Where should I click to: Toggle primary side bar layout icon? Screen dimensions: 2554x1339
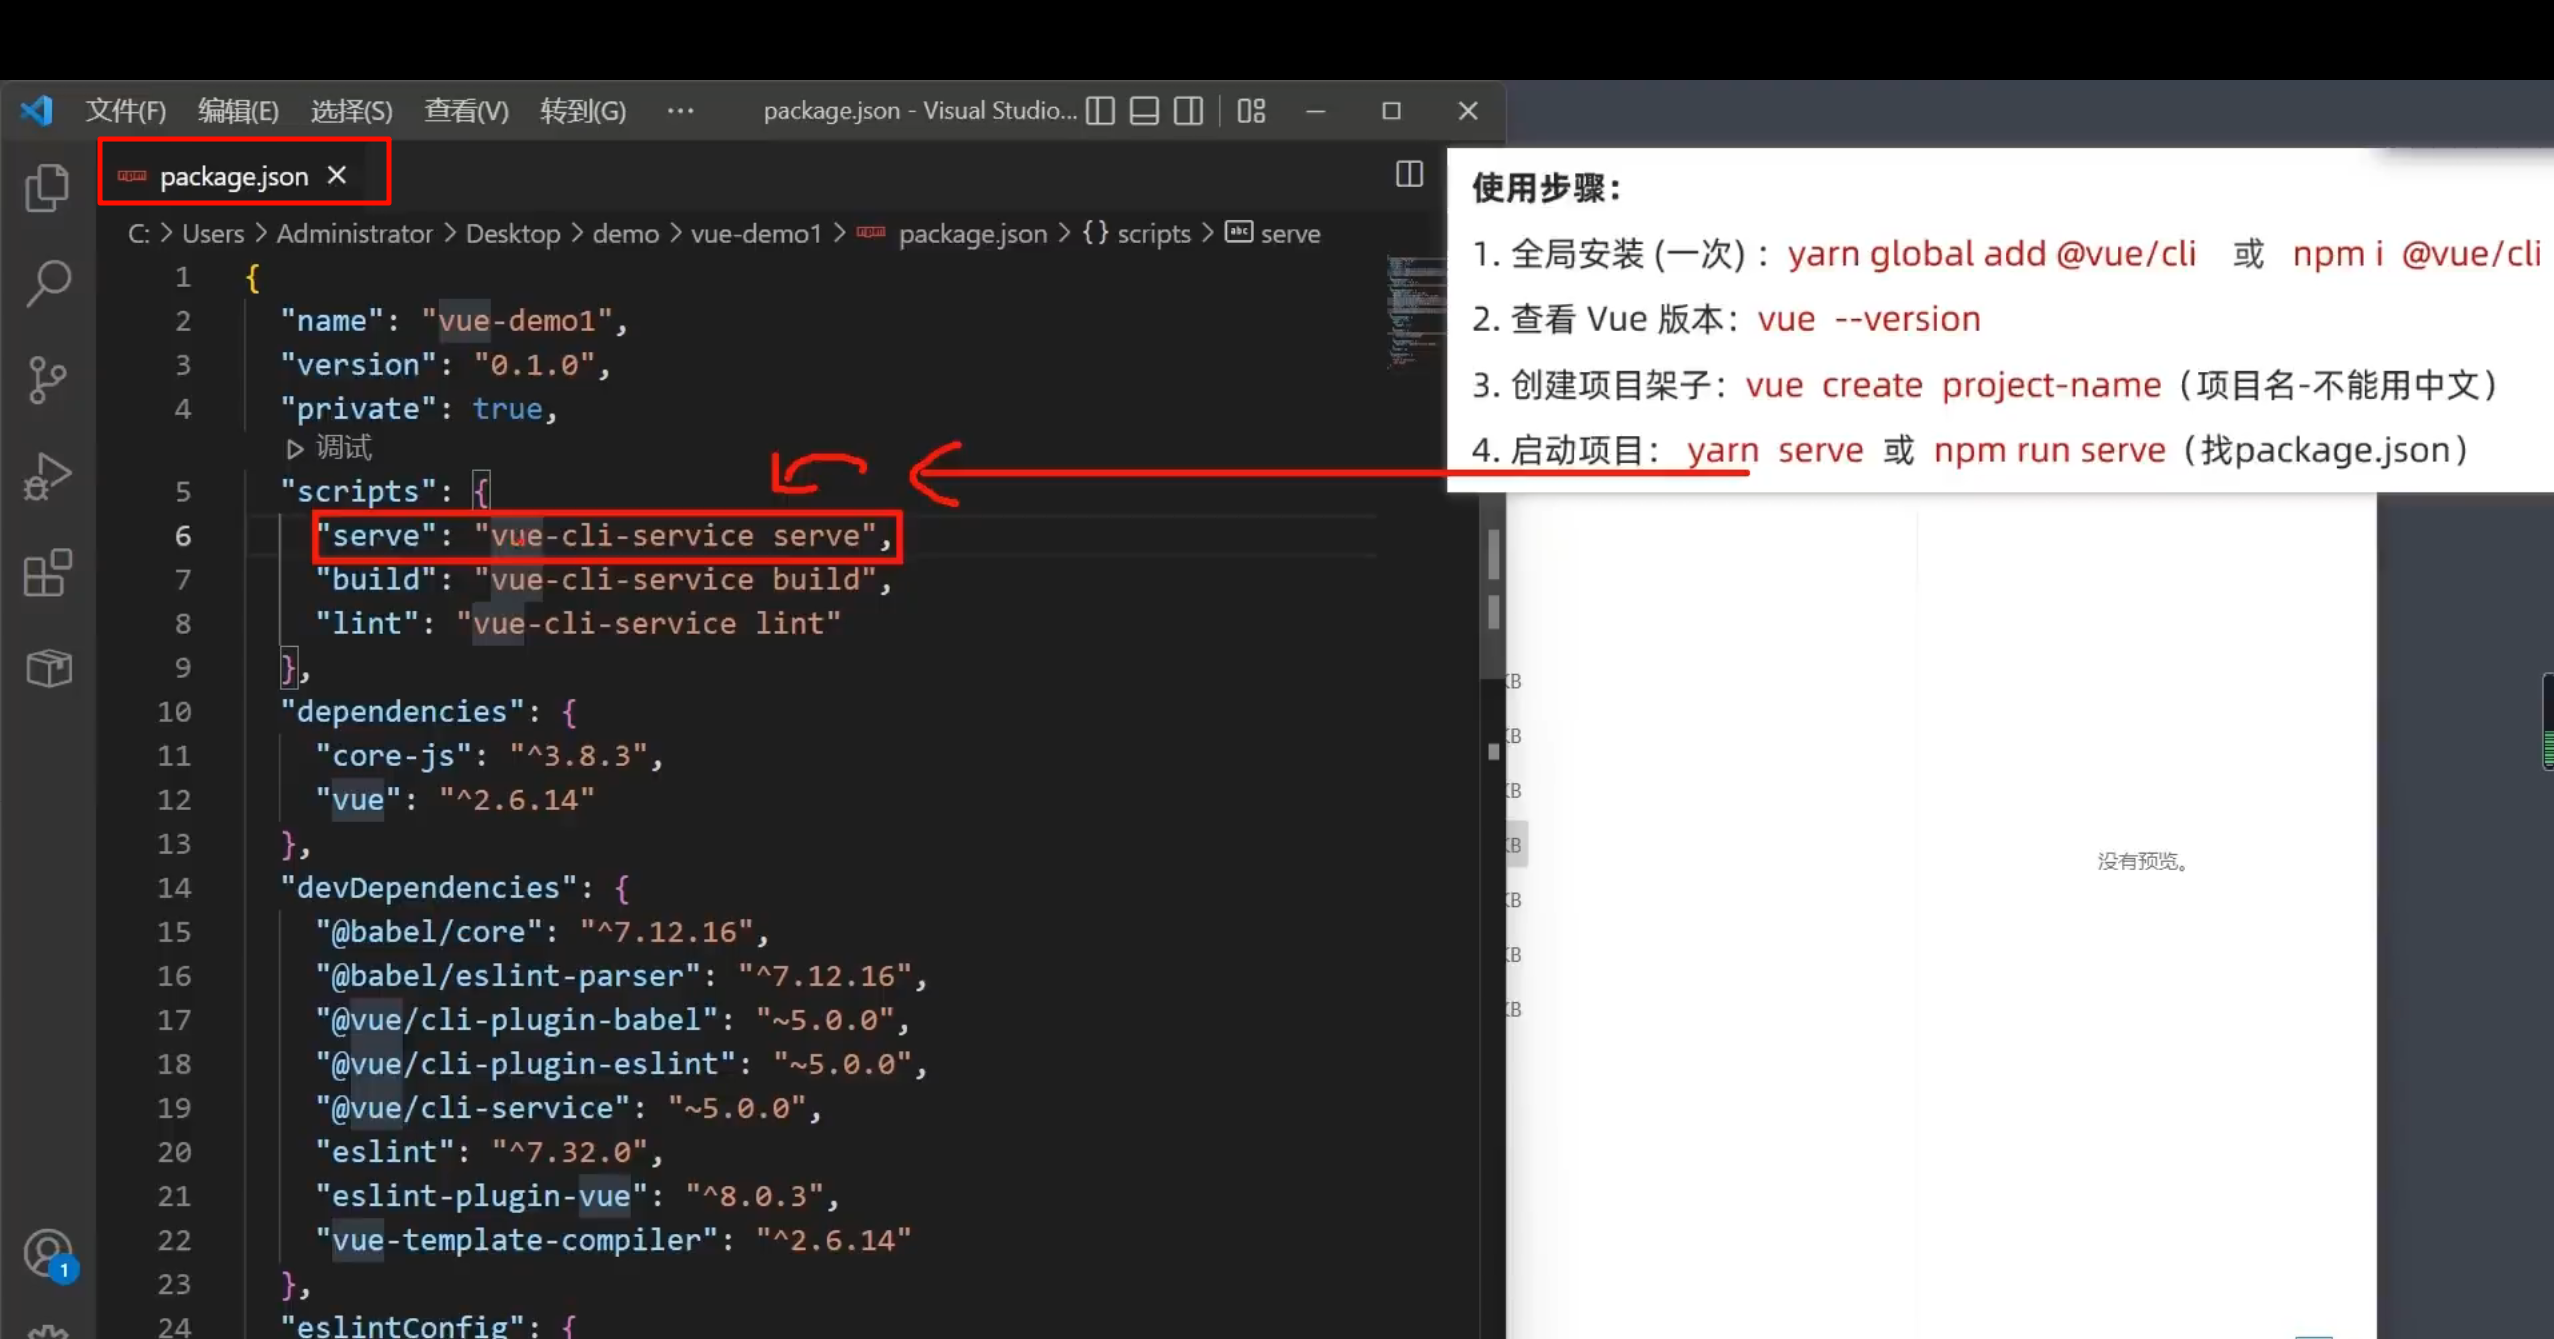1100,110
